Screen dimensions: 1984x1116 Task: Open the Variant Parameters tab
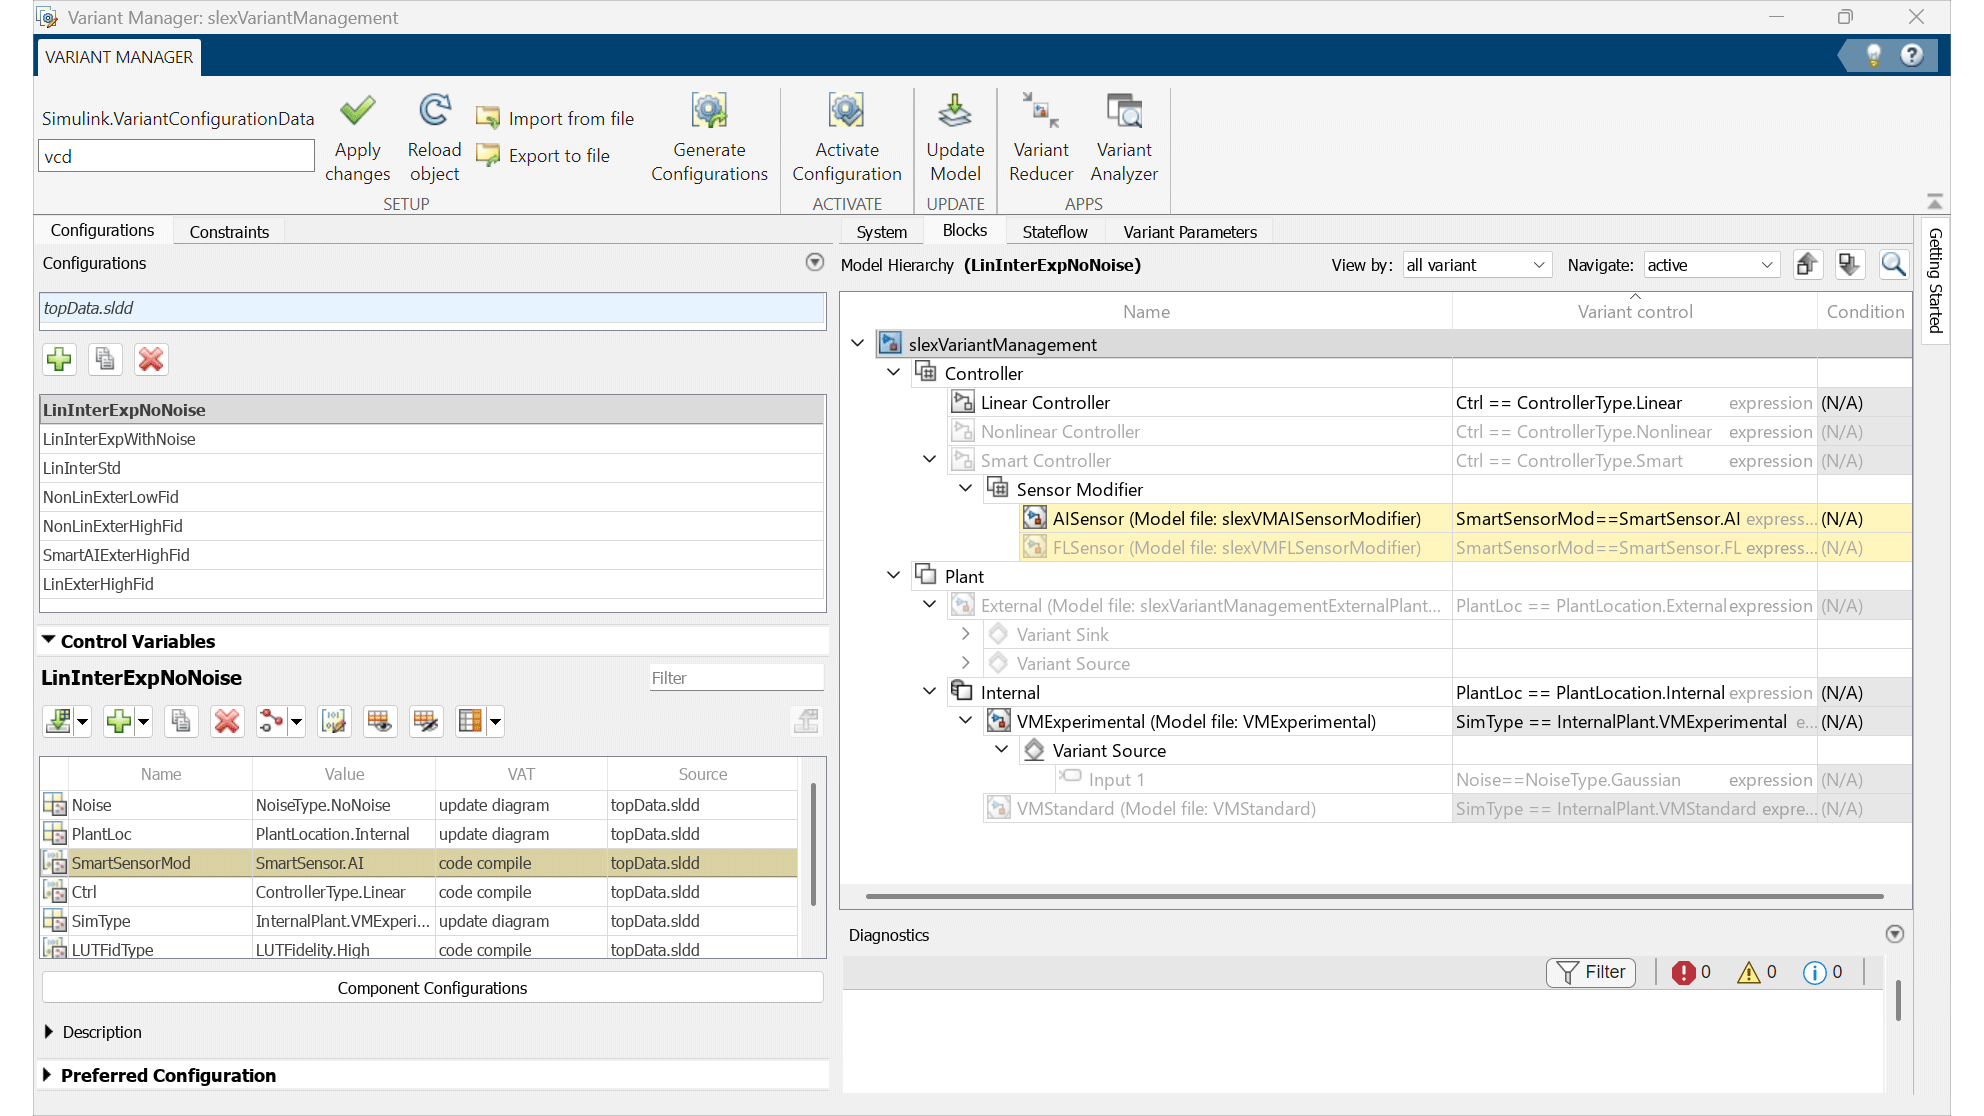pos(1190,231)
